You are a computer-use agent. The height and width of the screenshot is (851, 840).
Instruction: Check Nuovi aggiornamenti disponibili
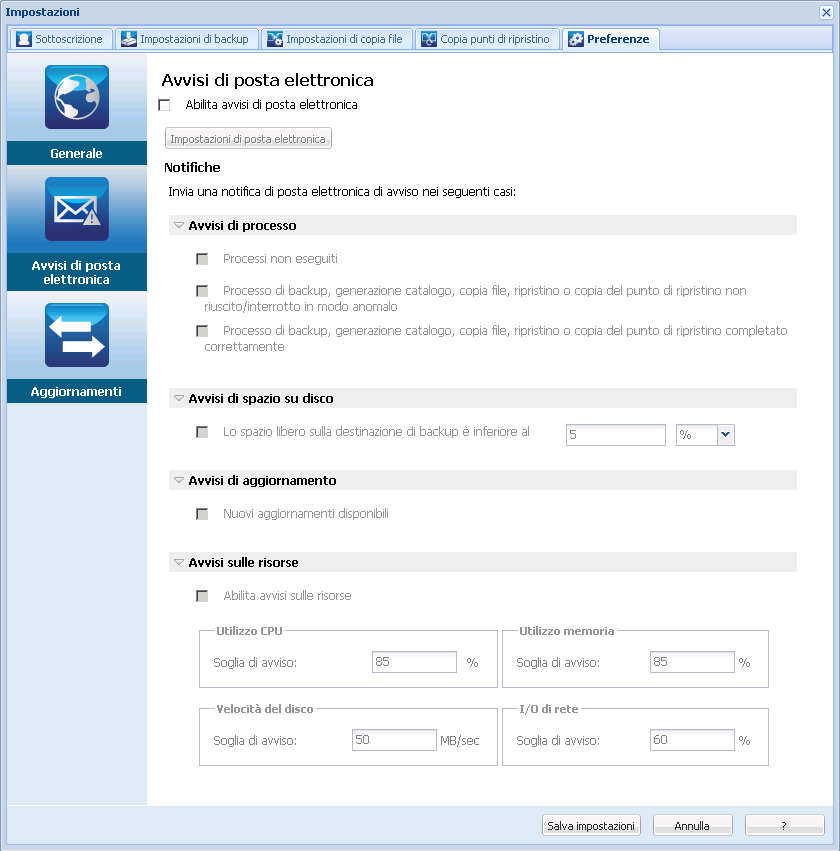tap(202, 513)
